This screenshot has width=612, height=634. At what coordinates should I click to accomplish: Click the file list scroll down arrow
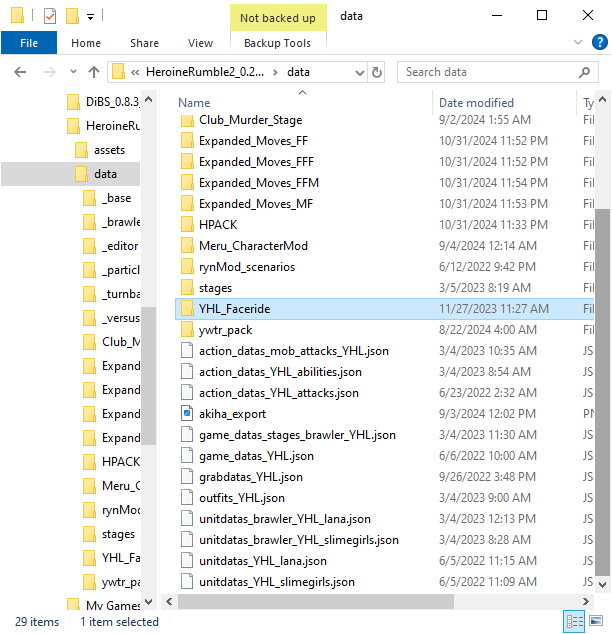click(x=602, y=585)
